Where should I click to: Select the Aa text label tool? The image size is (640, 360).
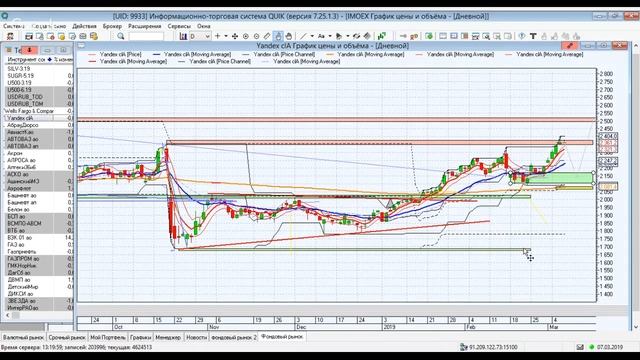321,36
